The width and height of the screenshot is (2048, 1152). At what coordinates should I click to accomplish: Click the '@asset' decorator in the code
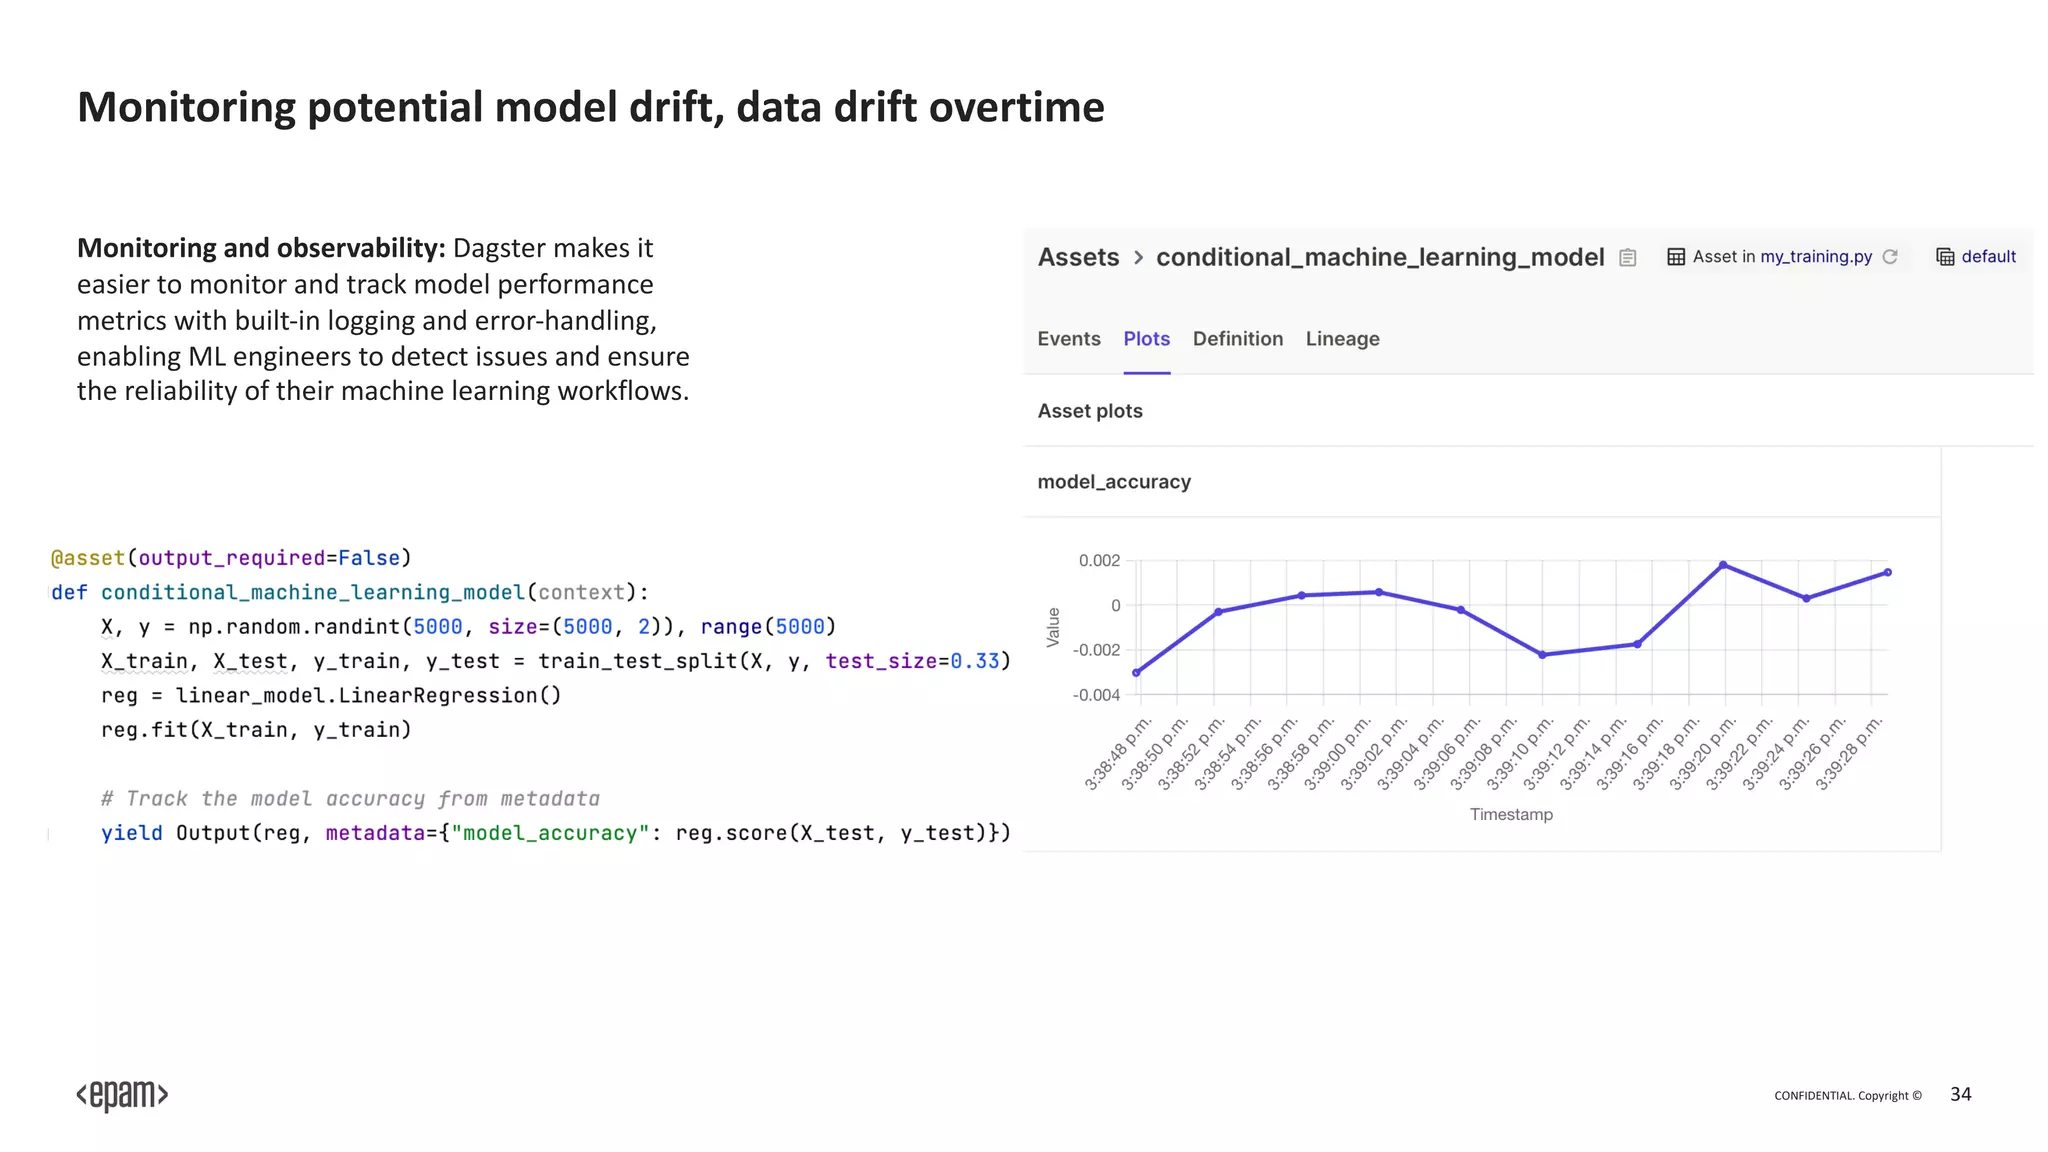click(88, 558)
